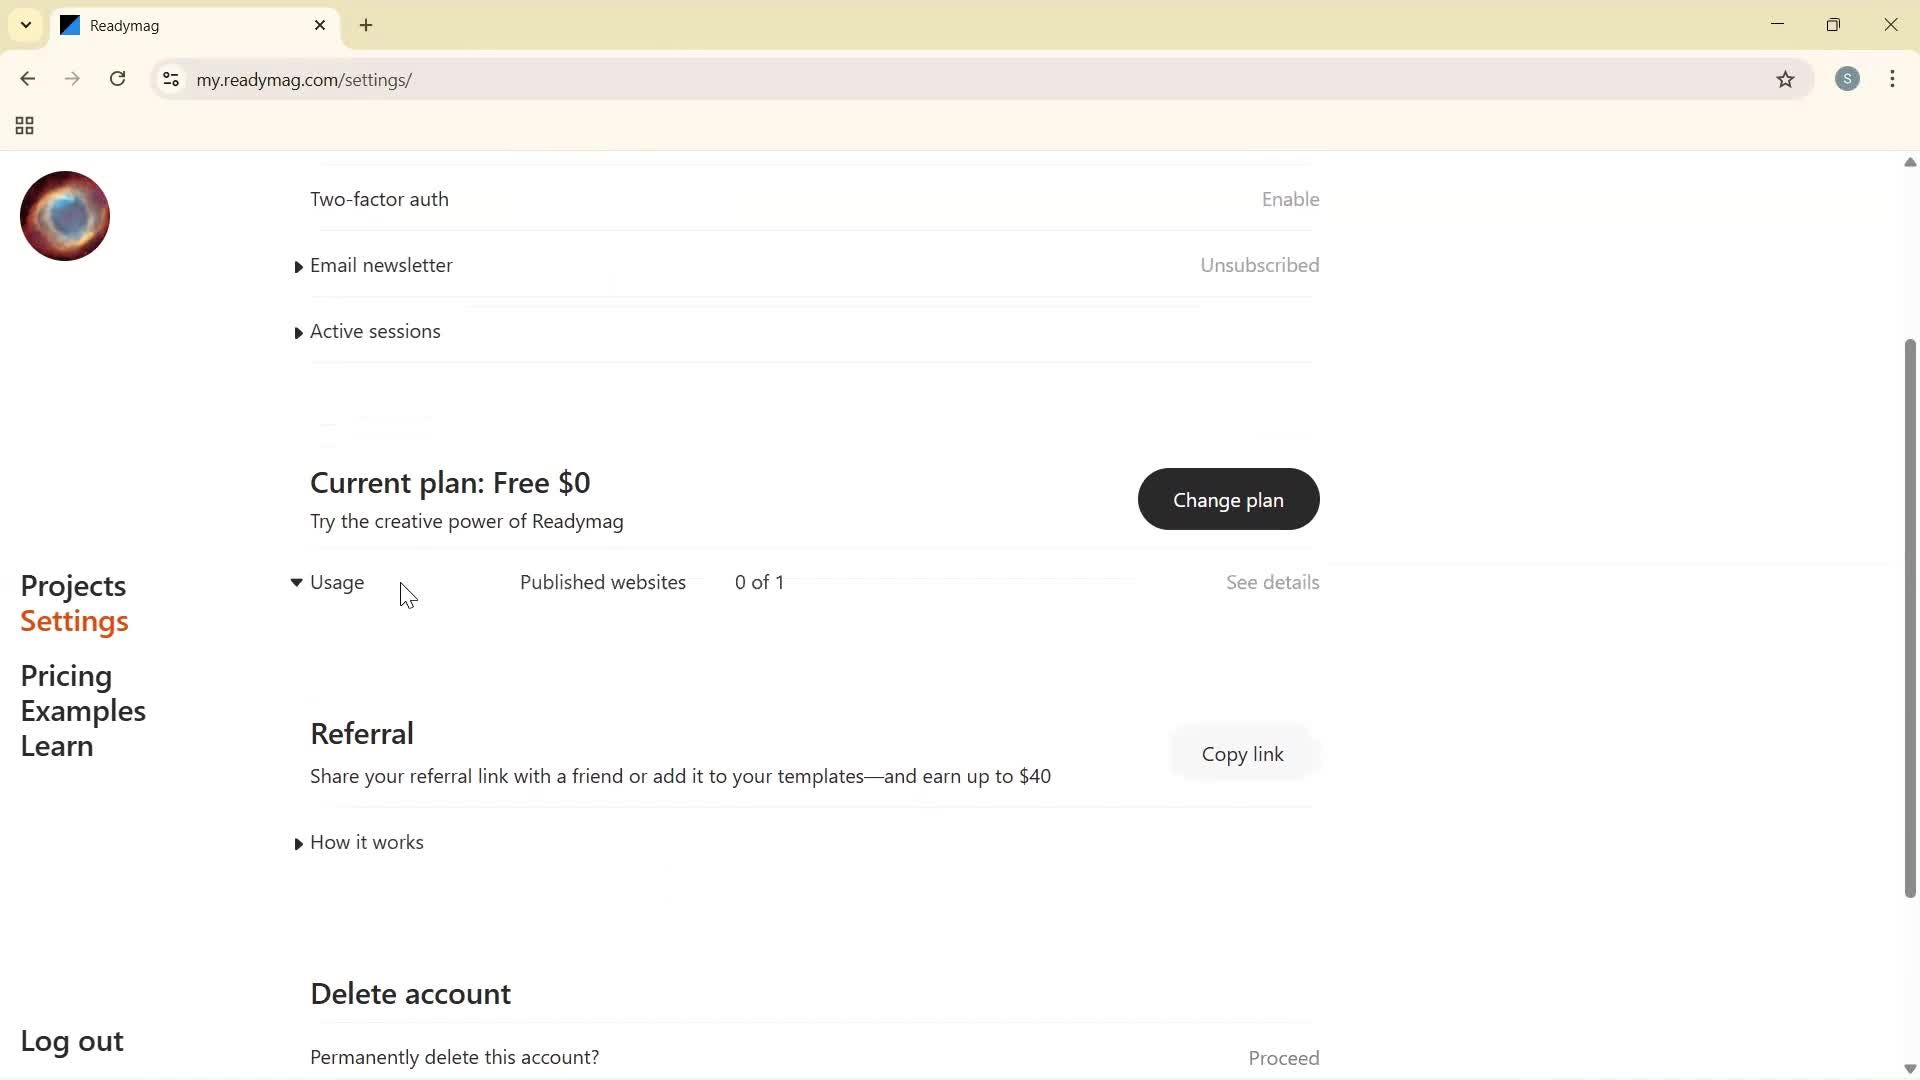Reload the current page

pyautogui.click(x=117, y=79)
